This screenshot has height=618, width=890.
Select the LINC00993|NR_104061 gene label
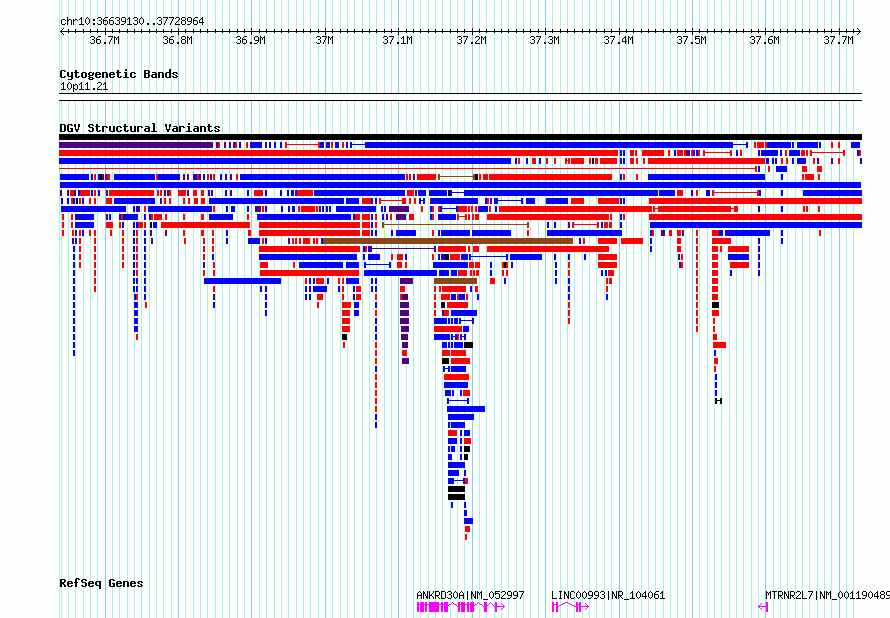pyautogui.click(x=608, y=595)
